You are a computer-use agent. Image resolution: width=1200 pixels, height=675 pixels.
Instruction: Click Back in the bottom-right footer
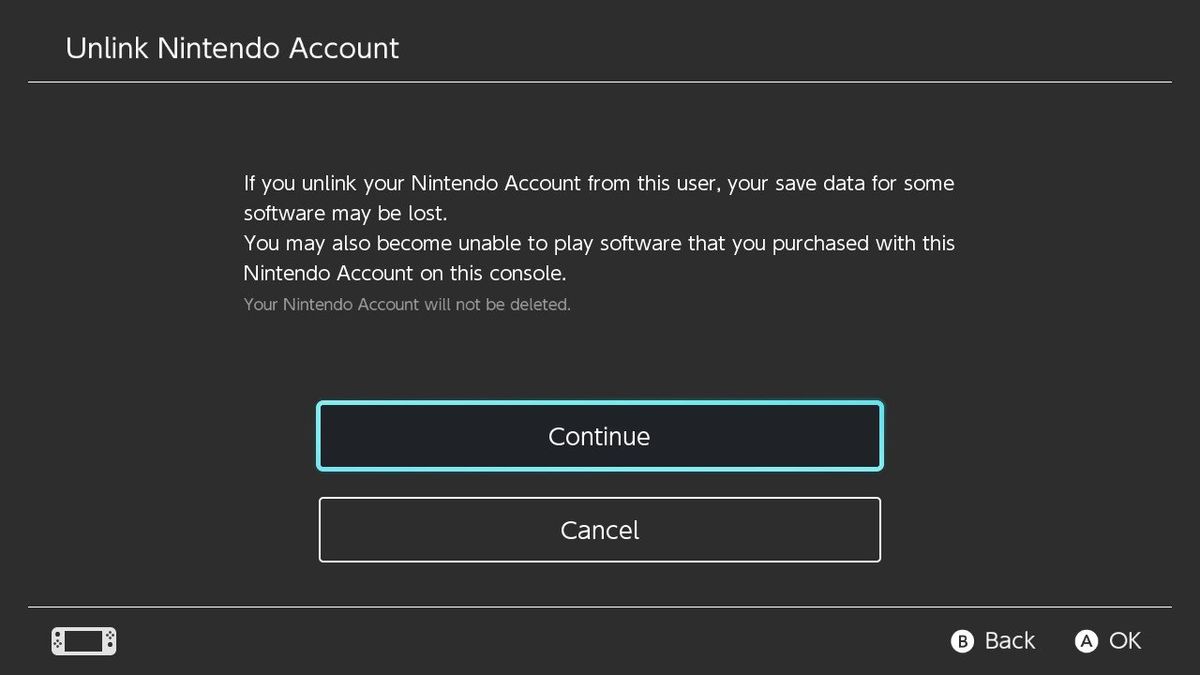point(1008,641)
